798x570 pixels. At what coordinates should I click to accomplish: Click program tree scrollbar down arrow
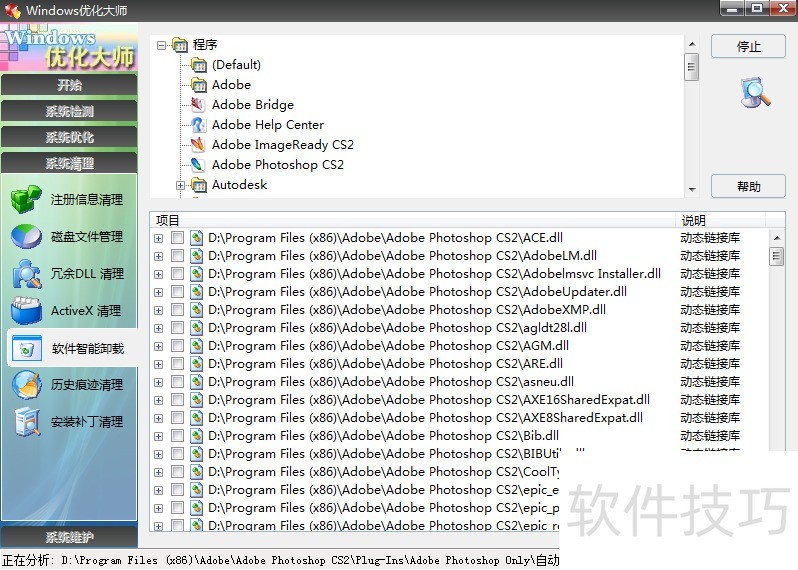pos(692,189)
